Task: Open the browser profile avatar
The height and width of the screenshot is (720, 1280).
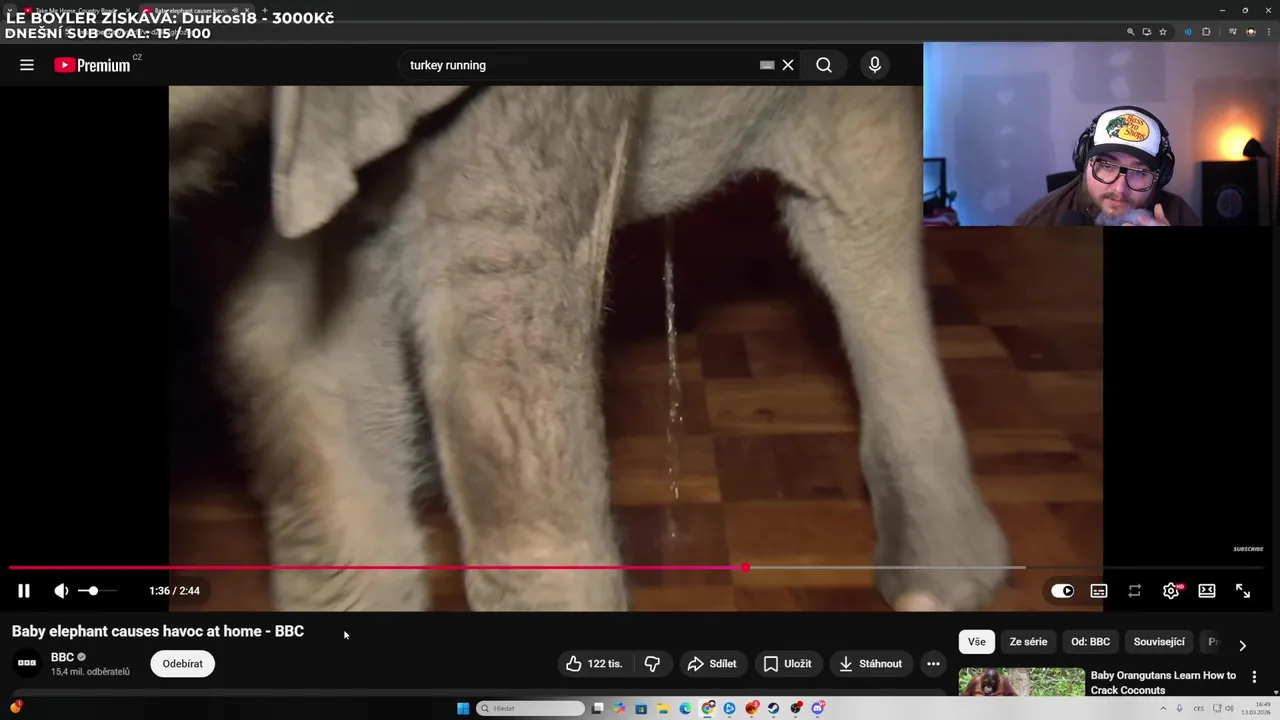Action: [1251, 32]
